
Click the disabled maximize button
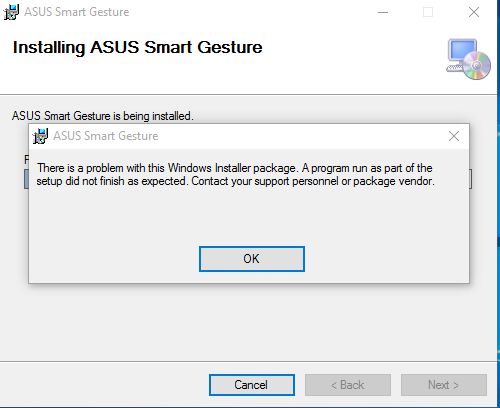coord(428,12)
